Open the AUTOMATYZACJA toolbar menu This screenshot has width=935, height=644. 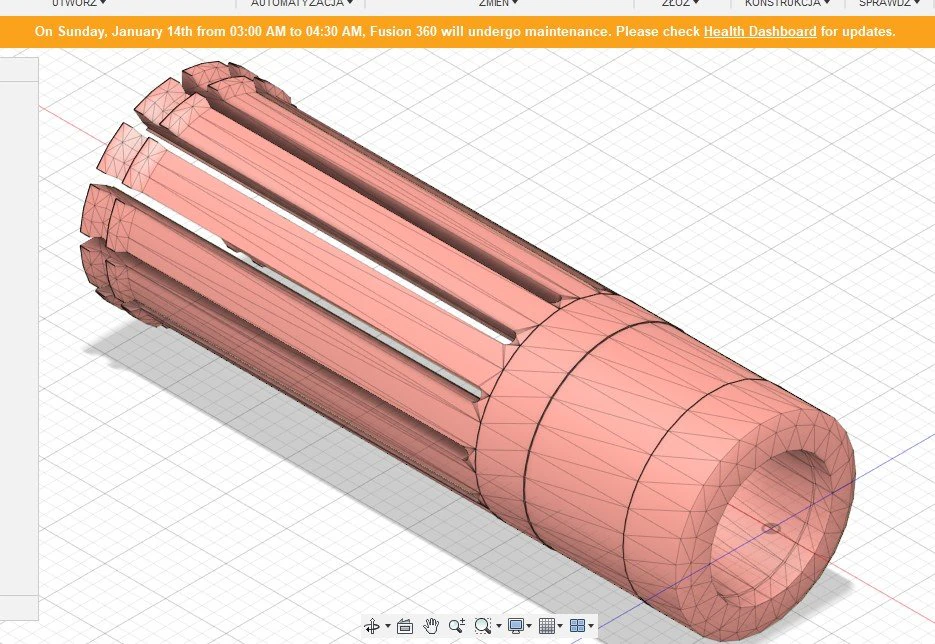click(301, 3)
